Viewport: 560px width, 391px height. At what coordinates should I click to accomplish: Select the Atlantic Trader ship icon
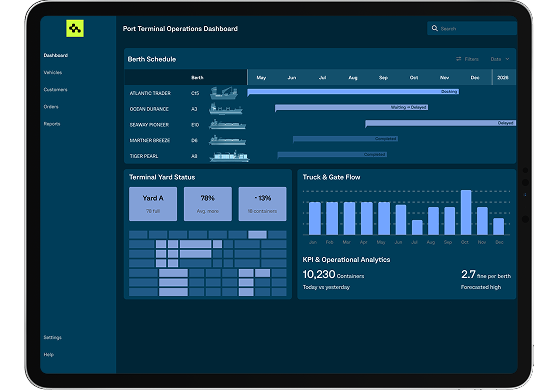224,93
